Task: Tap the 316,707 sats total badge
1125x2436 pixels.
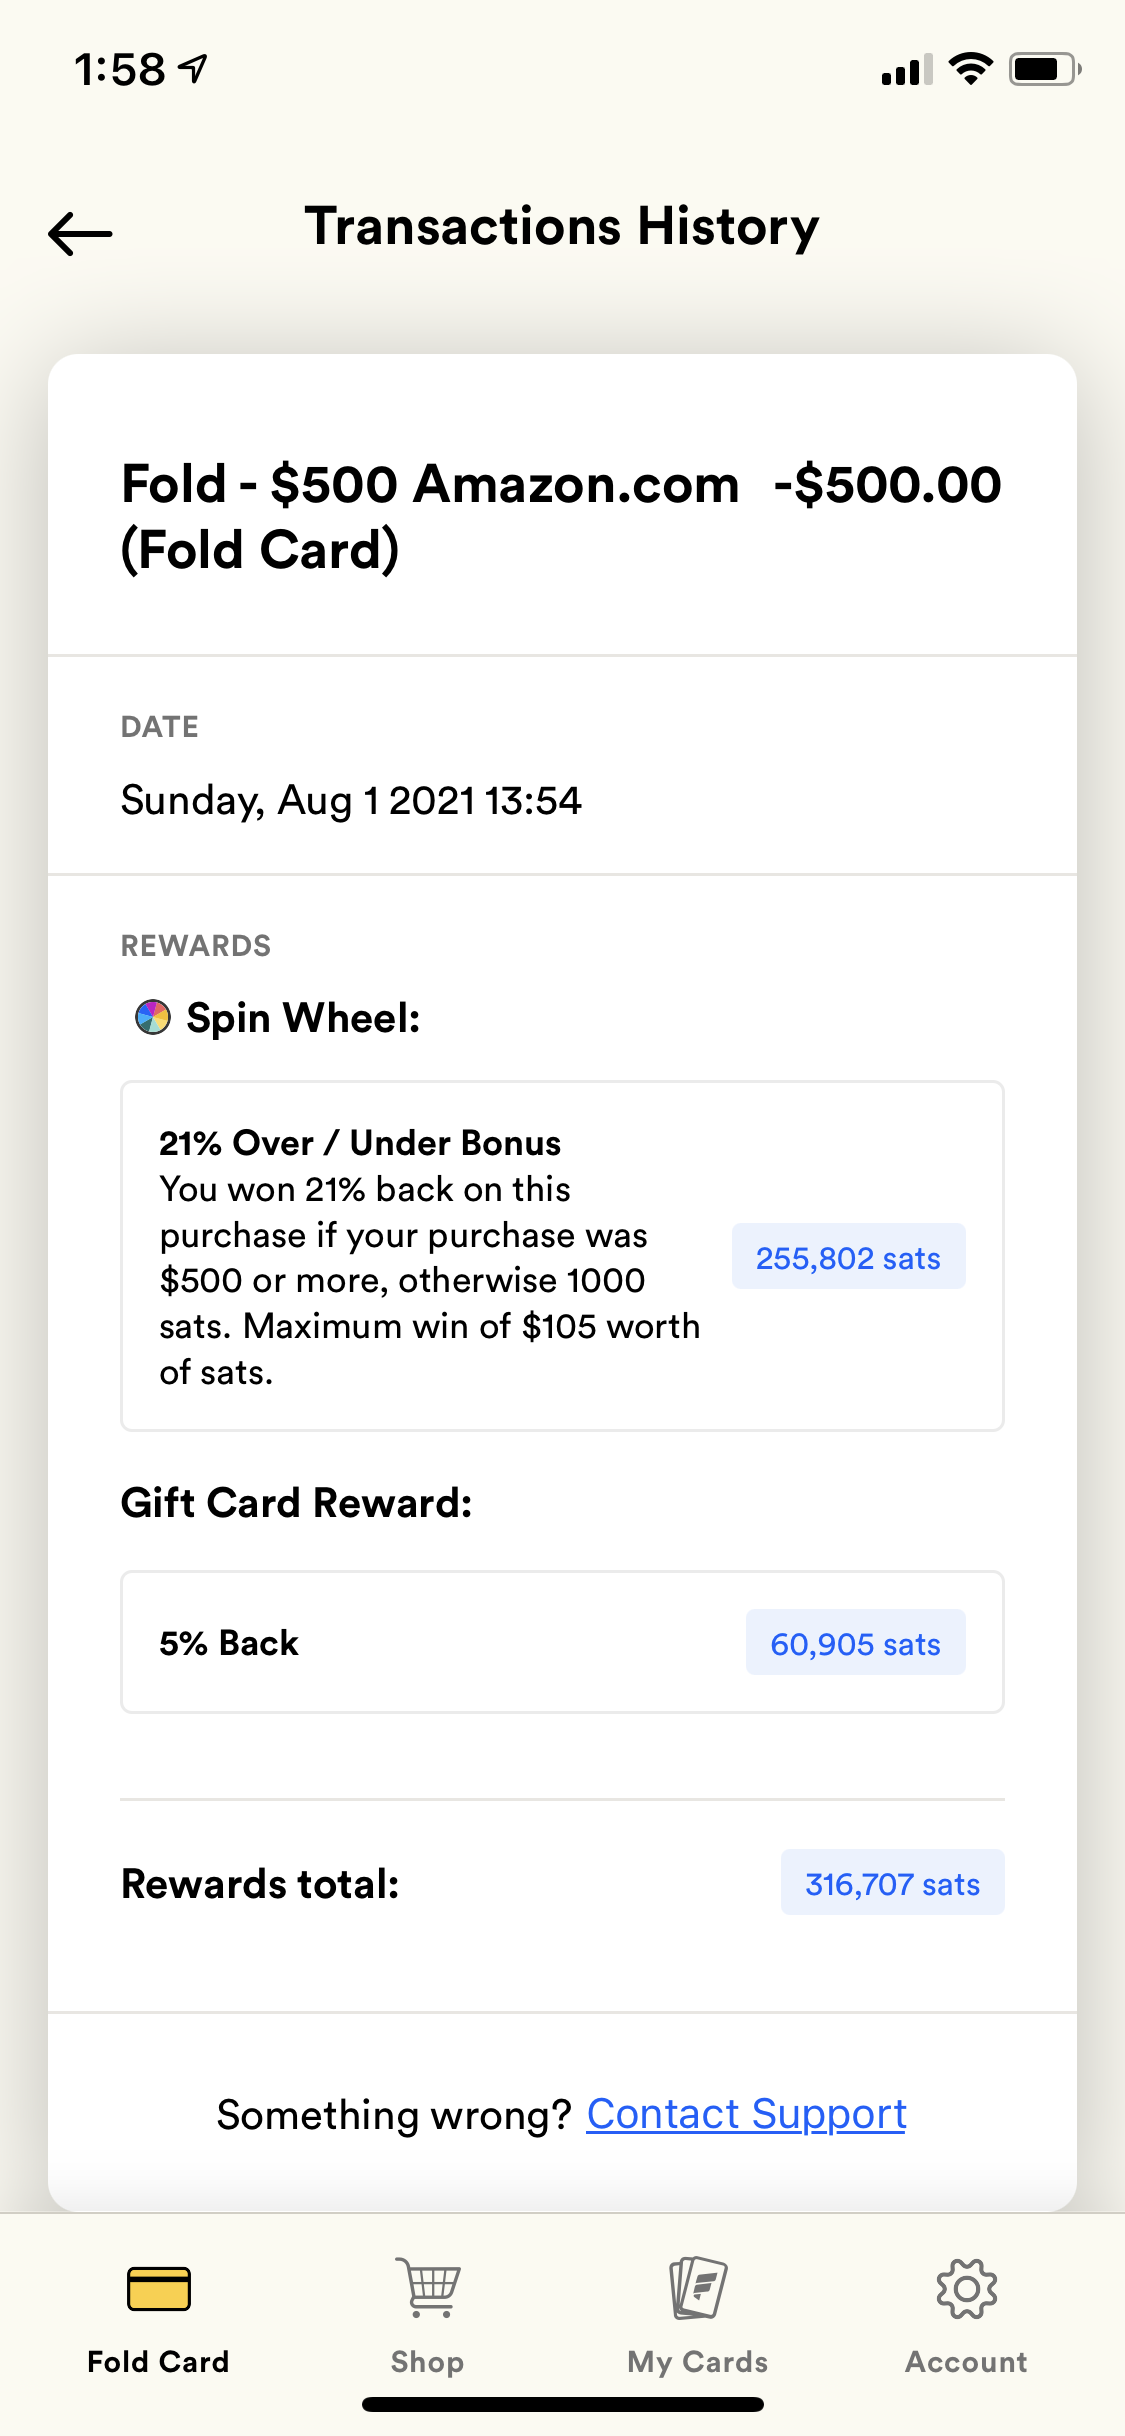Action: (x=892, y=1883)
